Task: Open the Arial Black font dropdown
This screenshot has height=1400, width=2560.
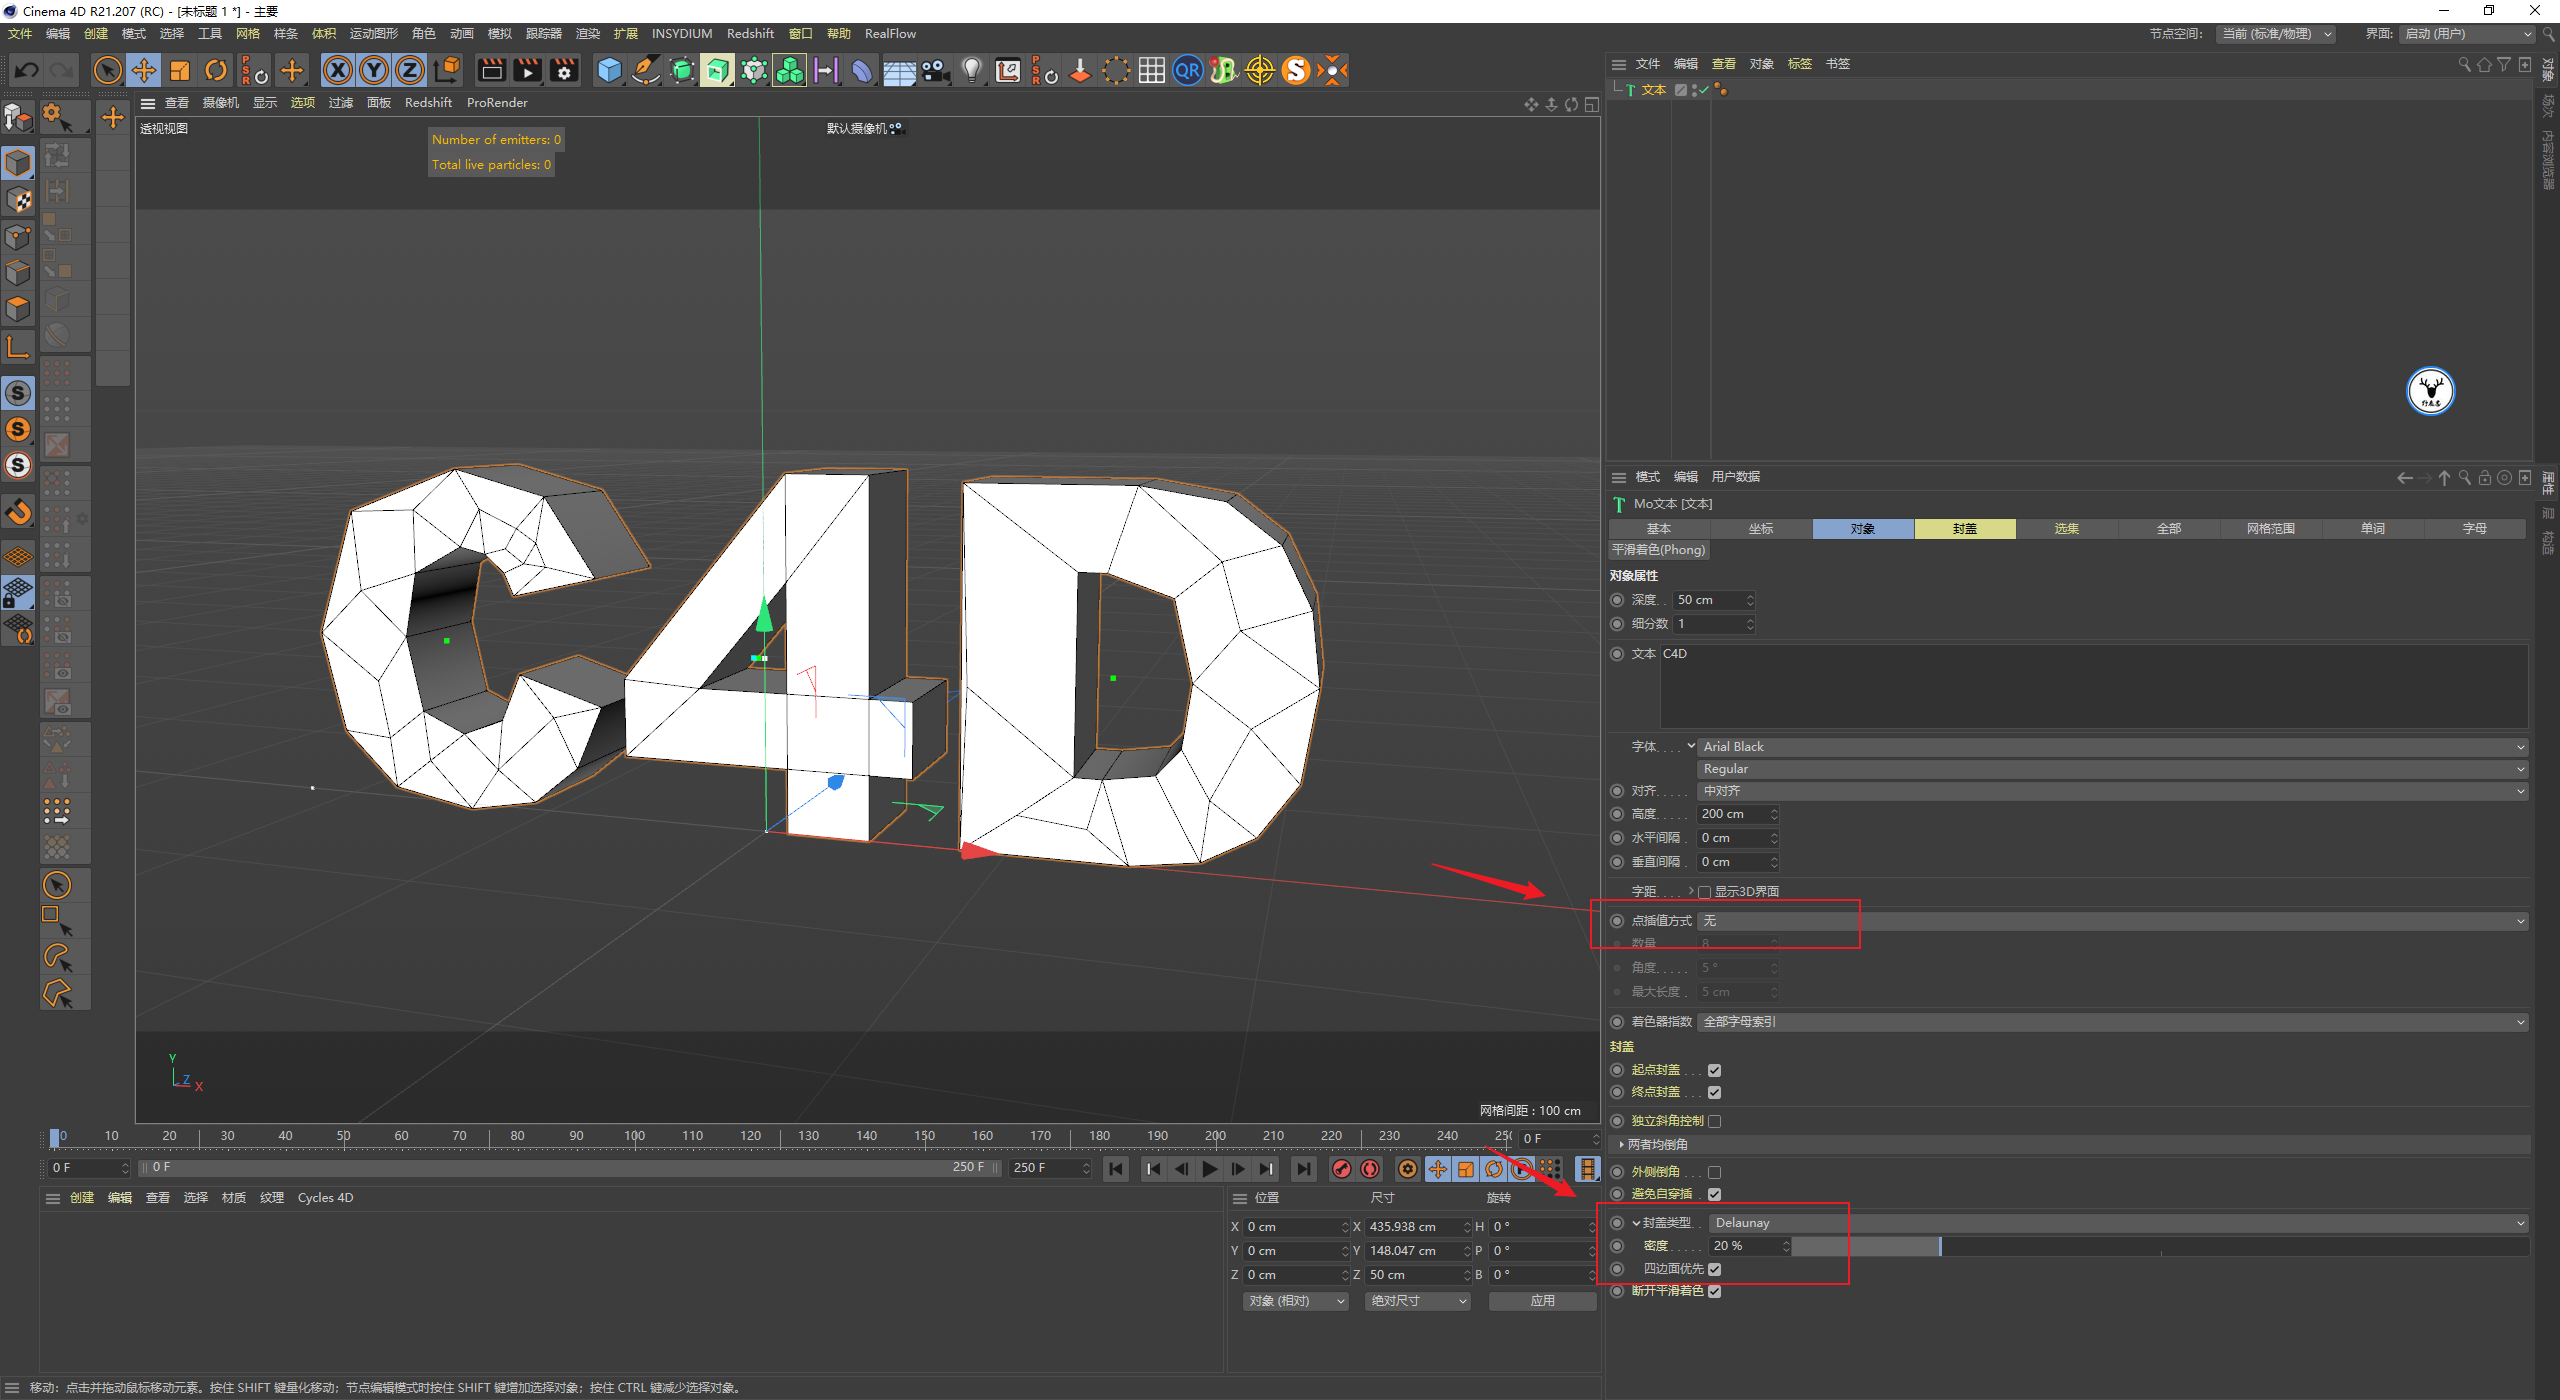Action: pos(2110,747)
